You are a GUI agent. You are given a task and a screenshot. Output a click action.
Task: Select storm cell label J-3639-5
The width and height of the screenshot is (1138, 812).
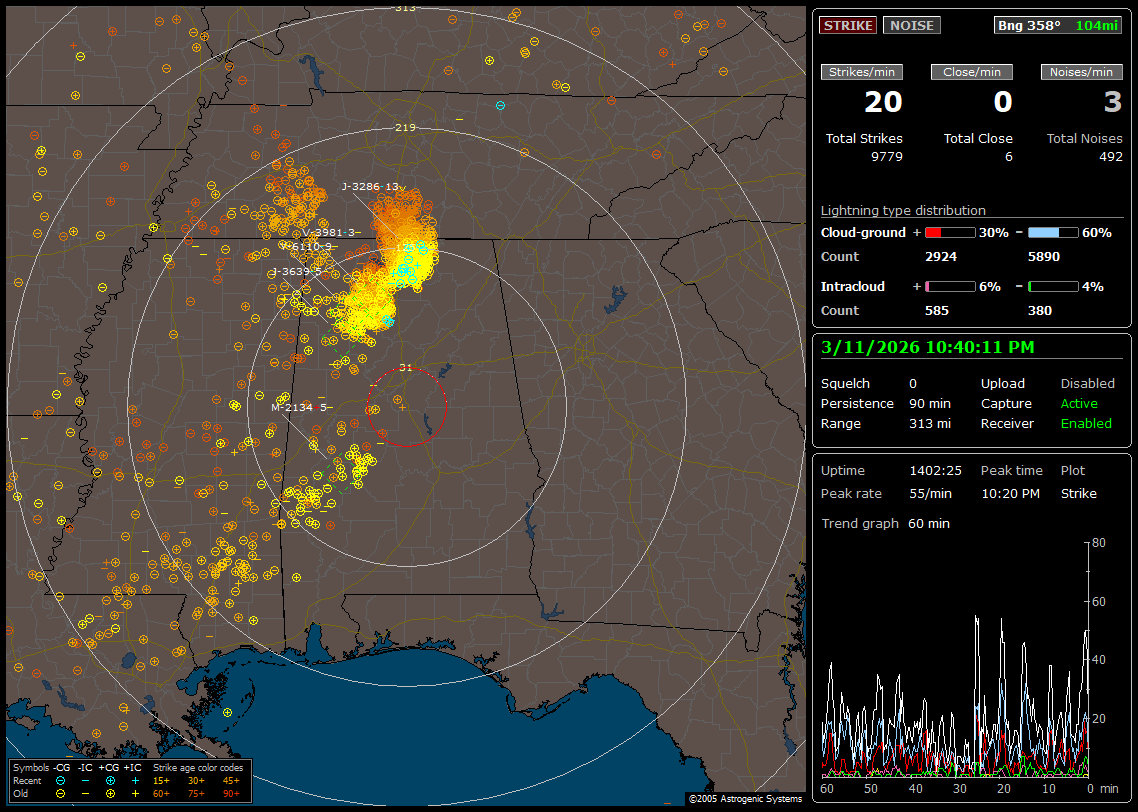coord(296,271)
